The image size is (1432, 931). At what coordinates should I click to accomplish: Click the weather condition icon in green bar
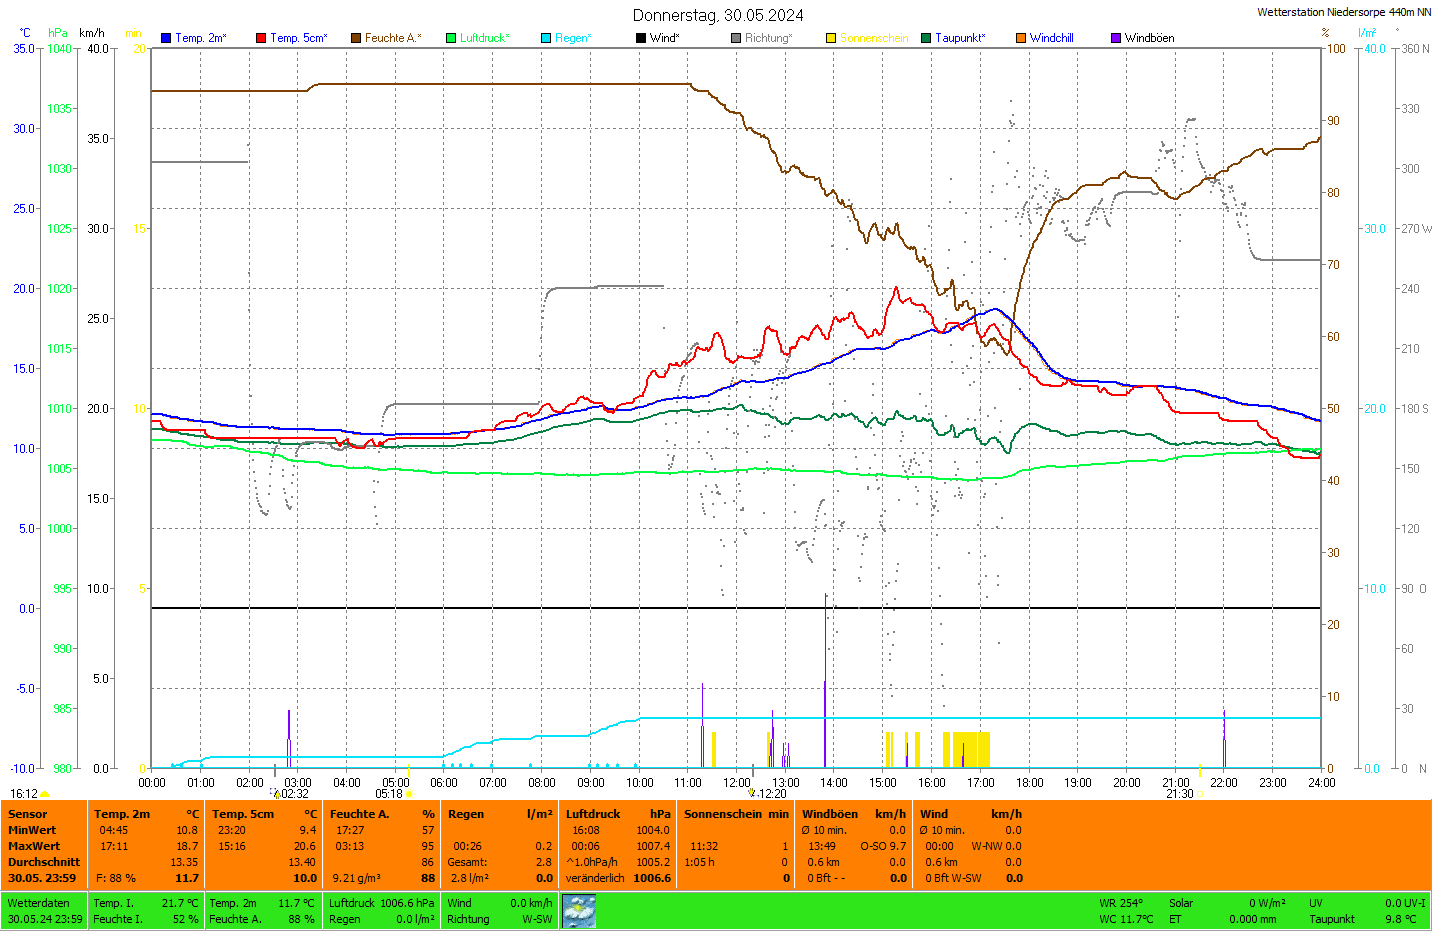tap(579, 911)
